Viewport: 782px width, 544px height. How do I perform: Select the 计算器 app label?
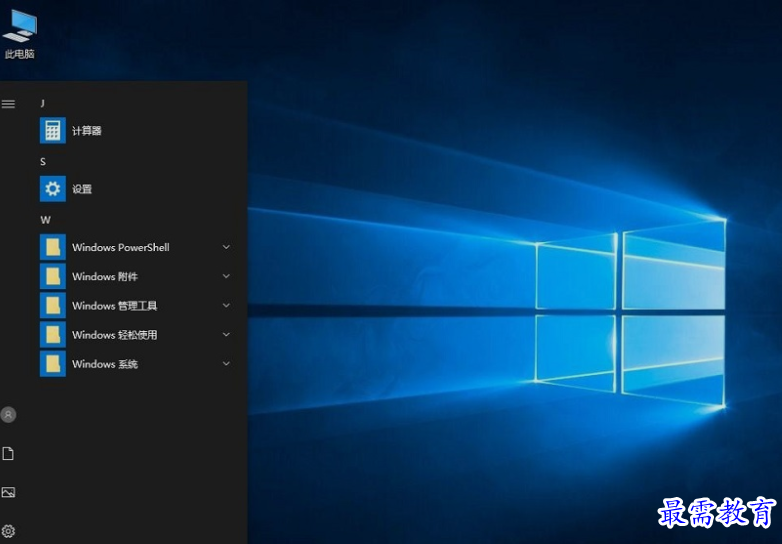tap(87, 131)
